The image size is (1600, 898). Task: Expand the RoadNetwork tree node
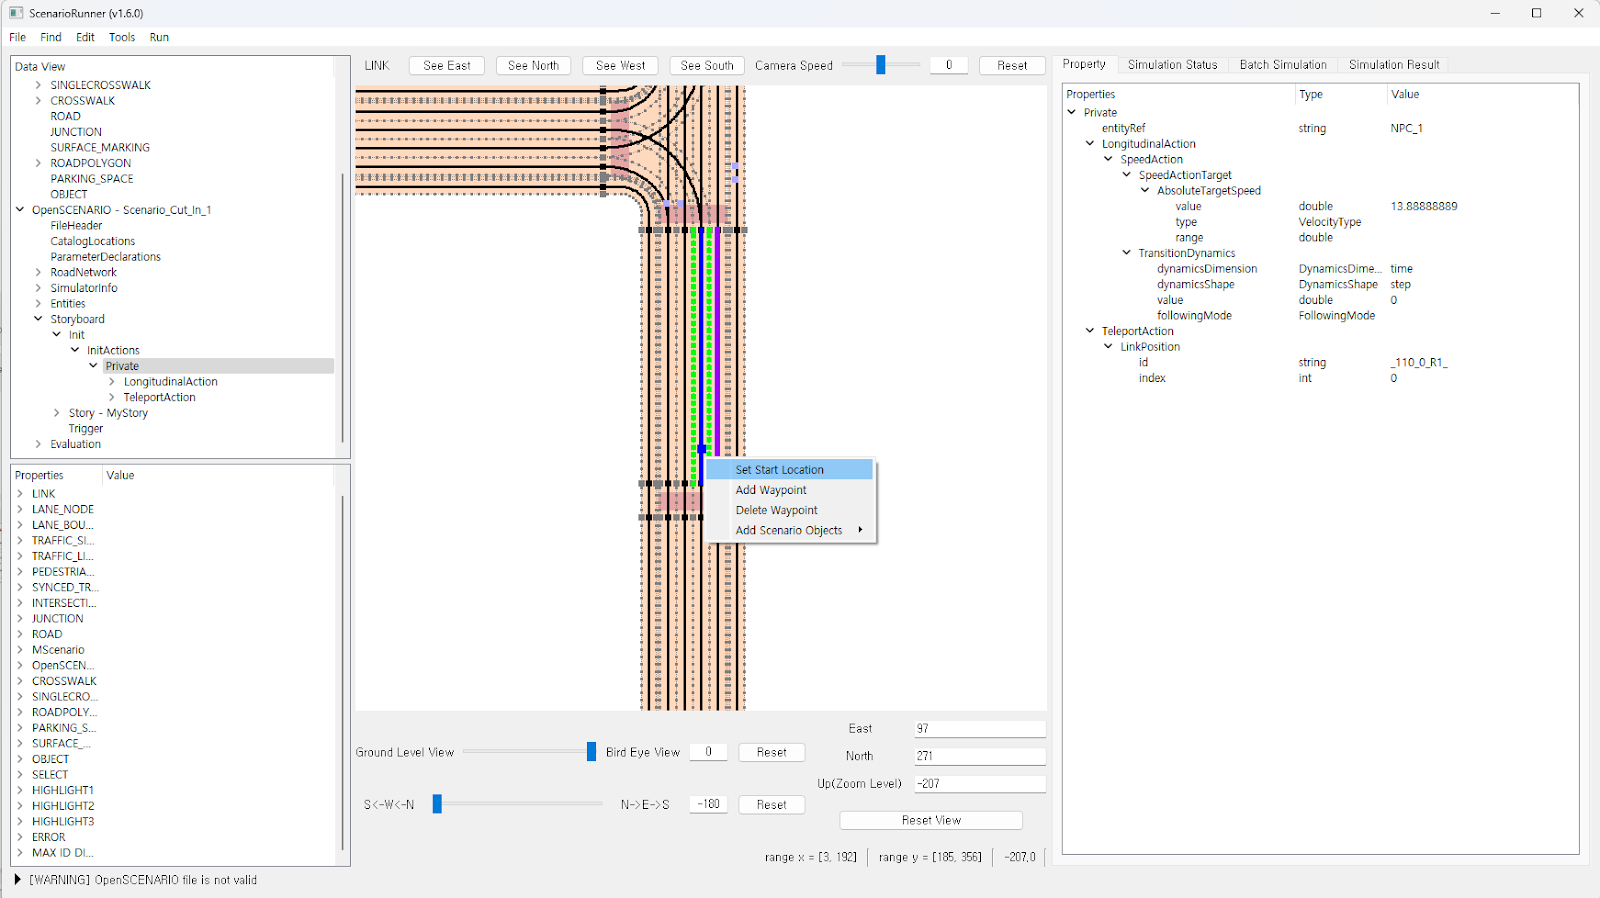[x=39, y=272]
